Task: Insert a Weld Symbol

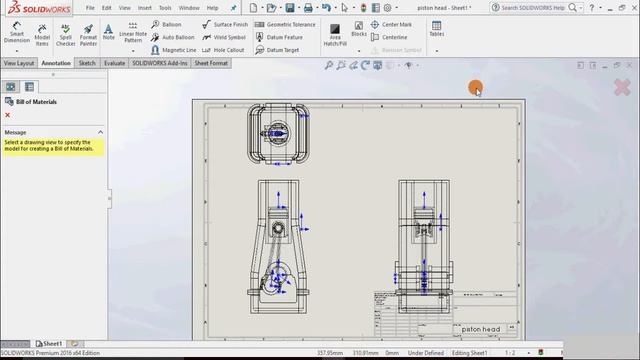Action: click(224, 37)
